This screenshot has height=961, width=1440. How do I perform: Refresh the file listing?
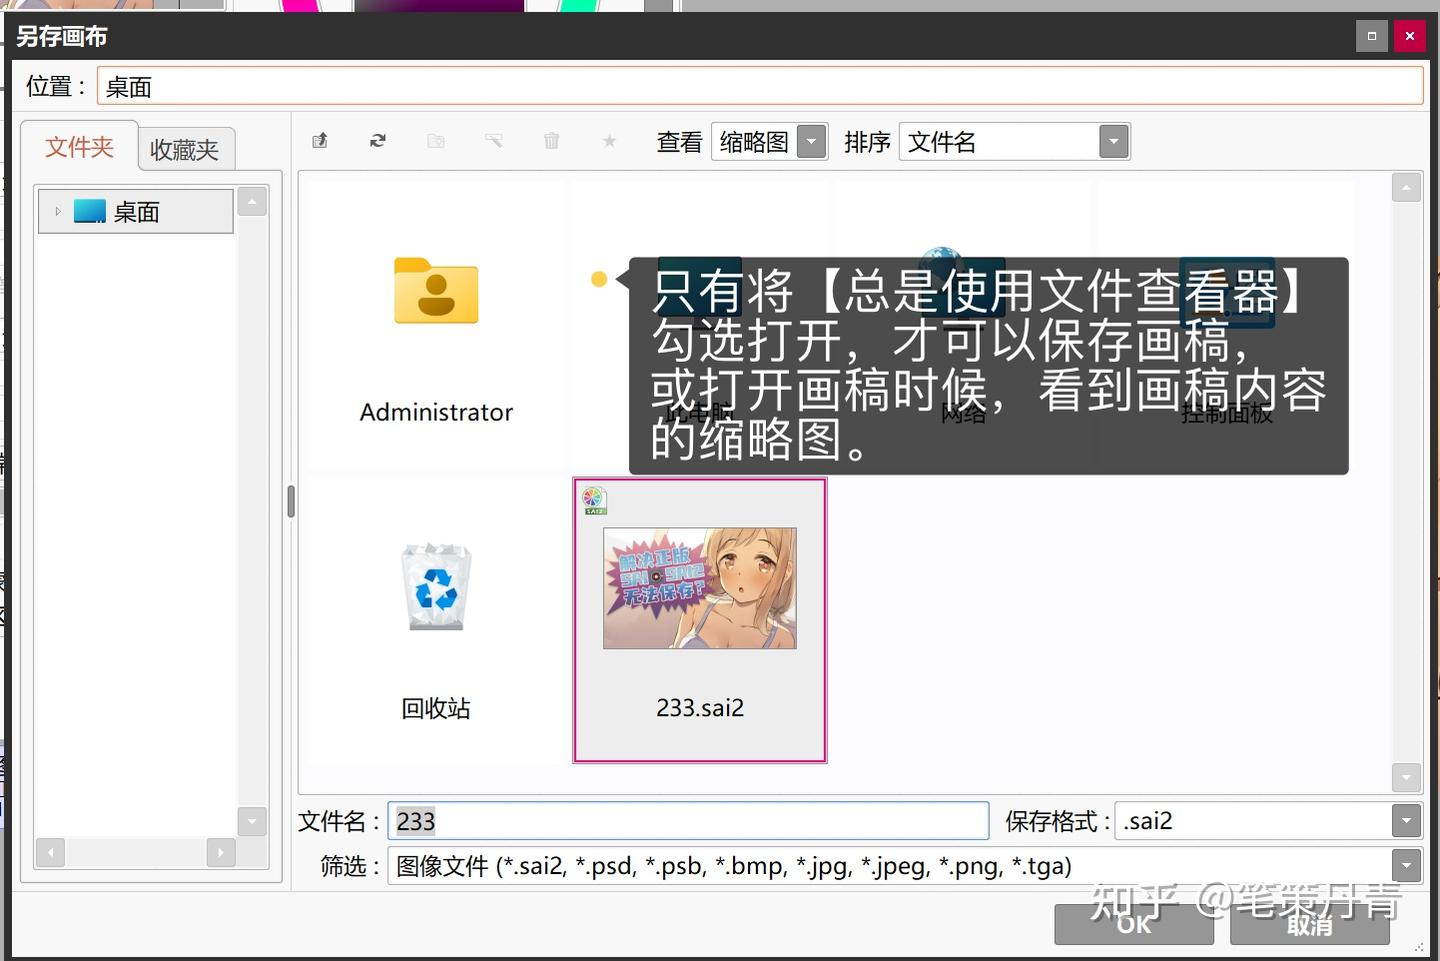pyautogui.click(x=378, y=141)
